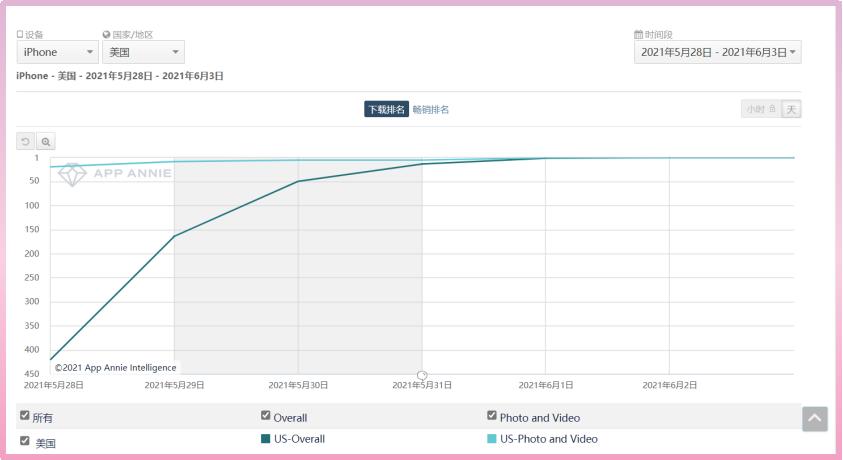
Task: Click the calendar icon beside 时间段
Action: pyautogui.click(x=638, y=35)
